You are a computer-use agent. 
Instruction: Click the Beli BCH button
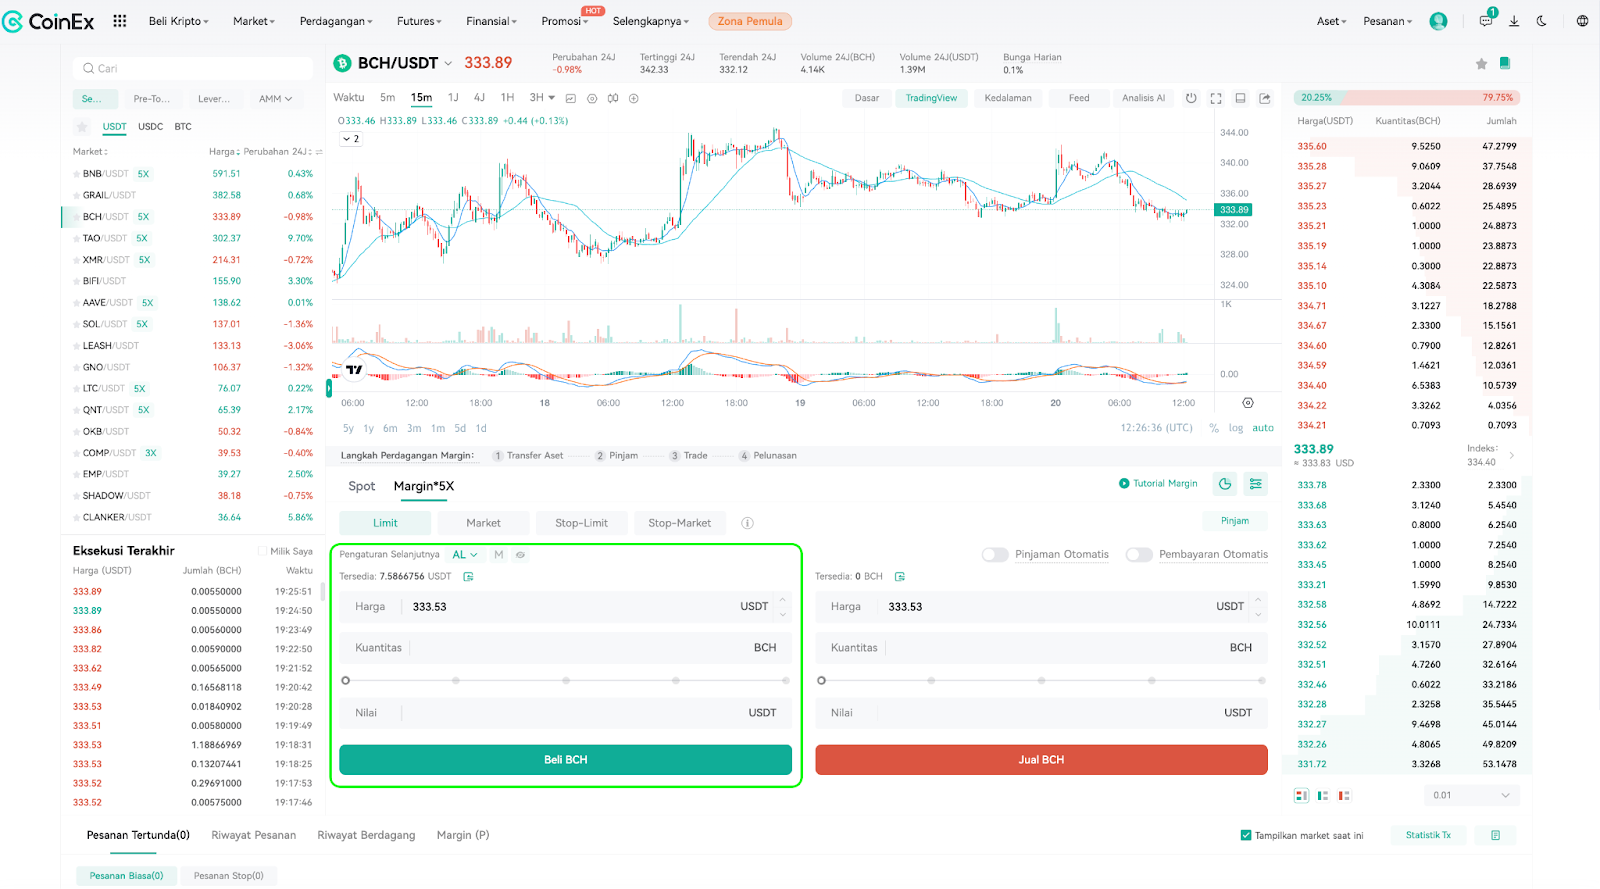[565, 760]
